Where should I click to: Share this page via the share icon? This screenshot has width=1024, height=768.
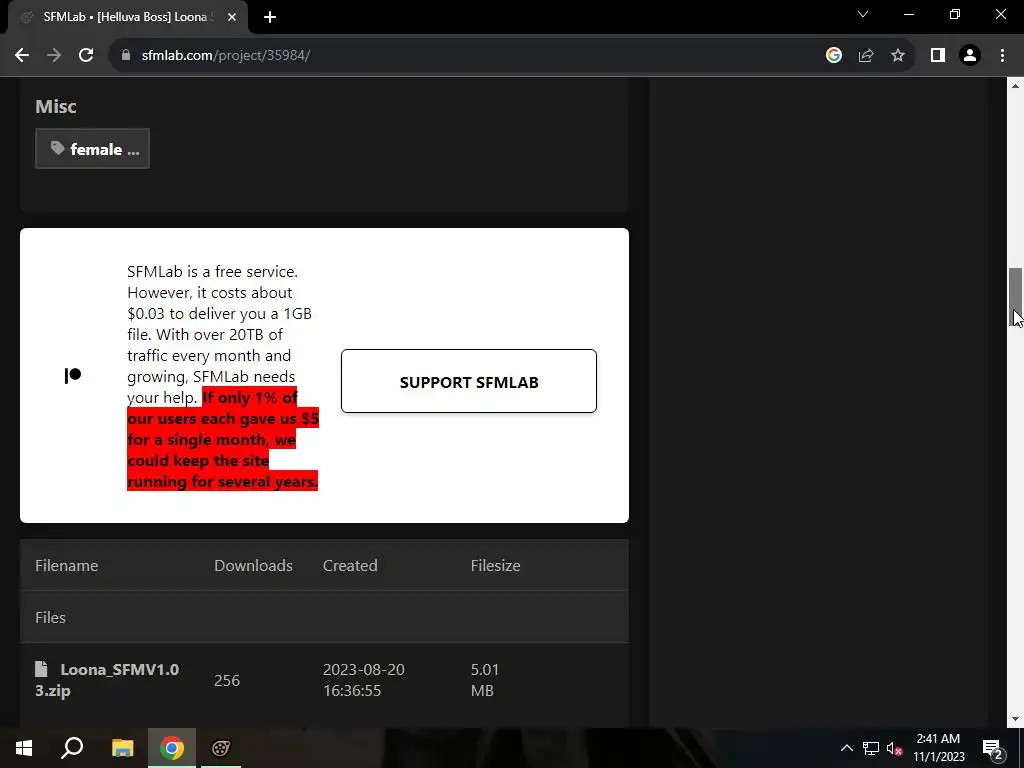click(x=866, y=56)
